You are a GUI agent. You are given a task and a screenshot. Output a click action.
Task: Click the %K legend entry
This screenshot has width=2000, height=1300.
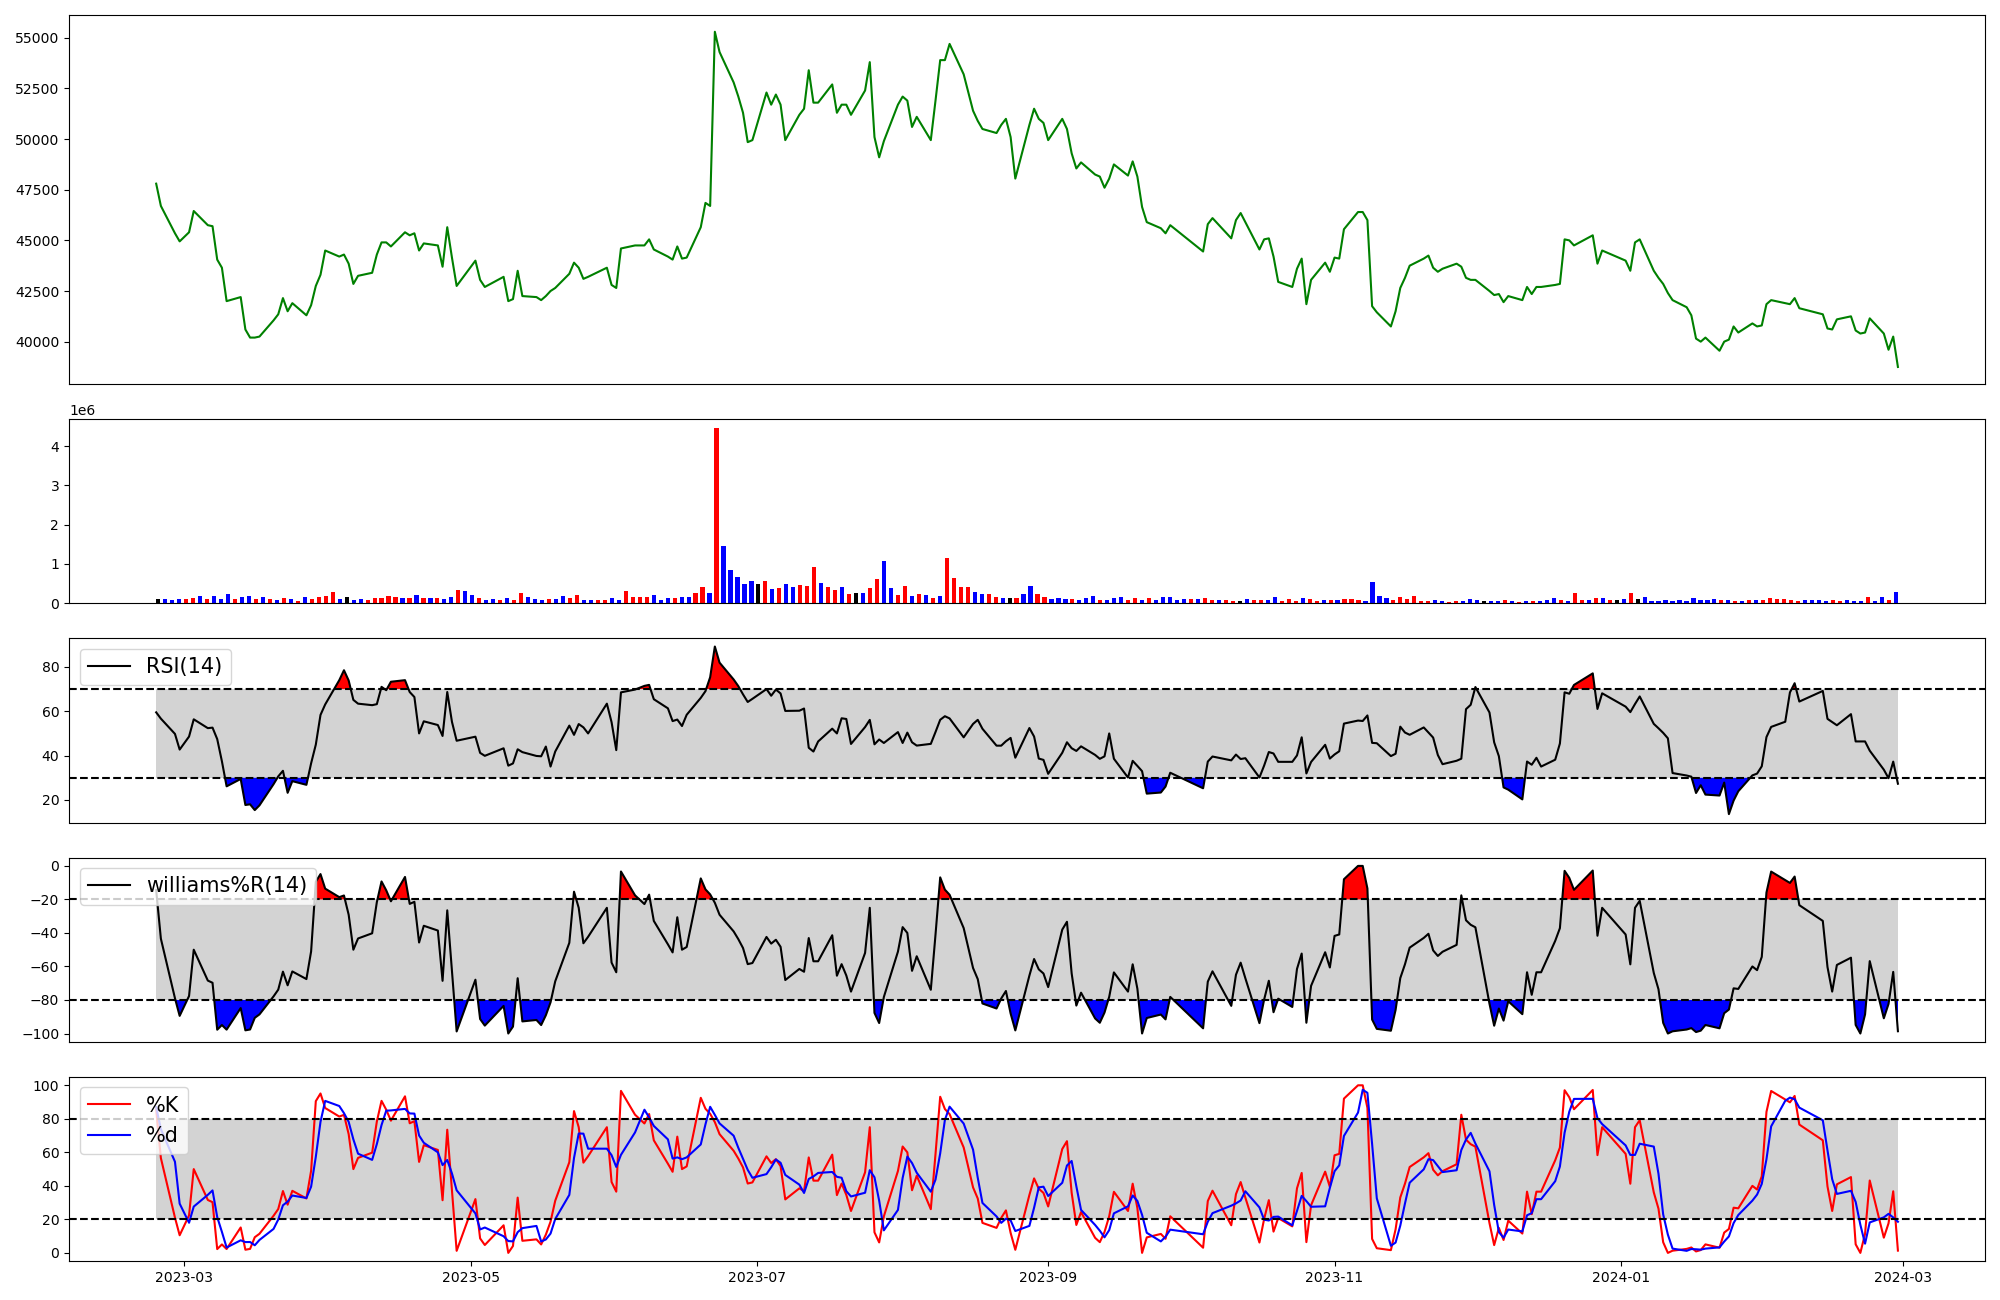(162, 1105)
